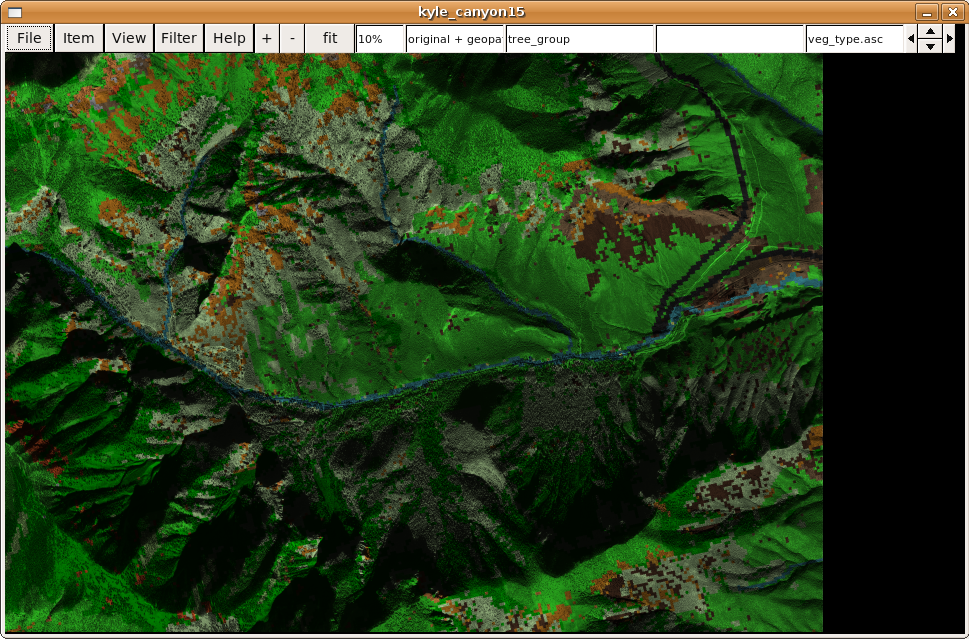The image size is (969, 639).
Task: Click the fit button
Action: [330, 38]
